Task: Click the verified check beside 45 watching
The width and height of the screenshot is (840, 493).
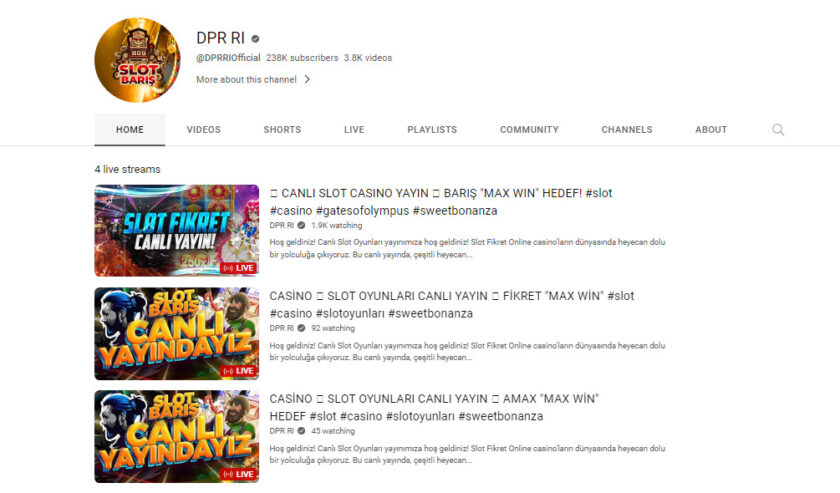Action: click(302, 431)
